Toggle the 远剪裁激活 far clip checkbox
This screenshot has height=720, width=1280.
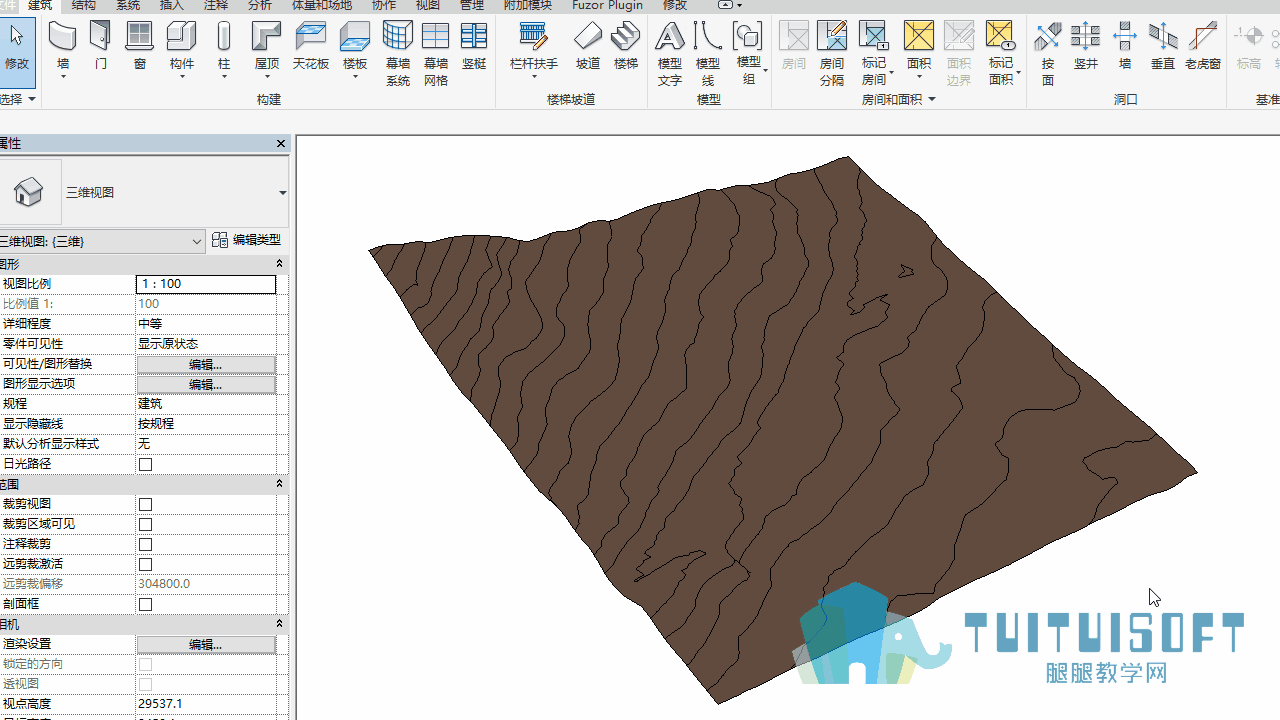(x=146, y=564)
